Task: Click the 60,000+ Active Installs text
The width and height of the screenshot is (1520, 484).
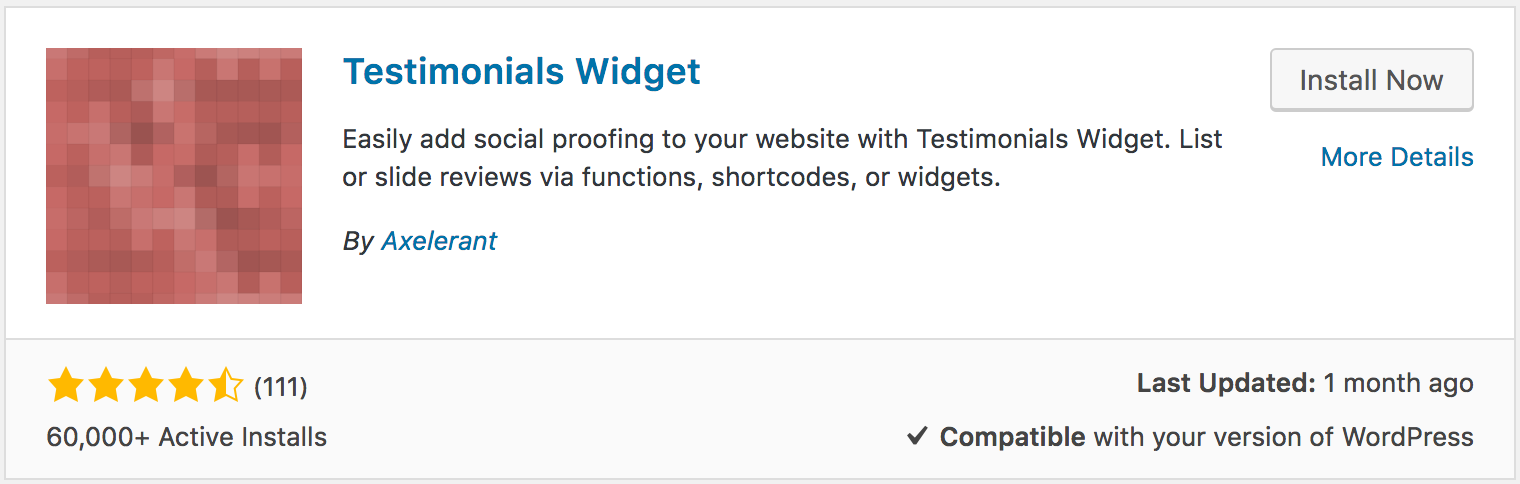Action: tap(187, 437)
